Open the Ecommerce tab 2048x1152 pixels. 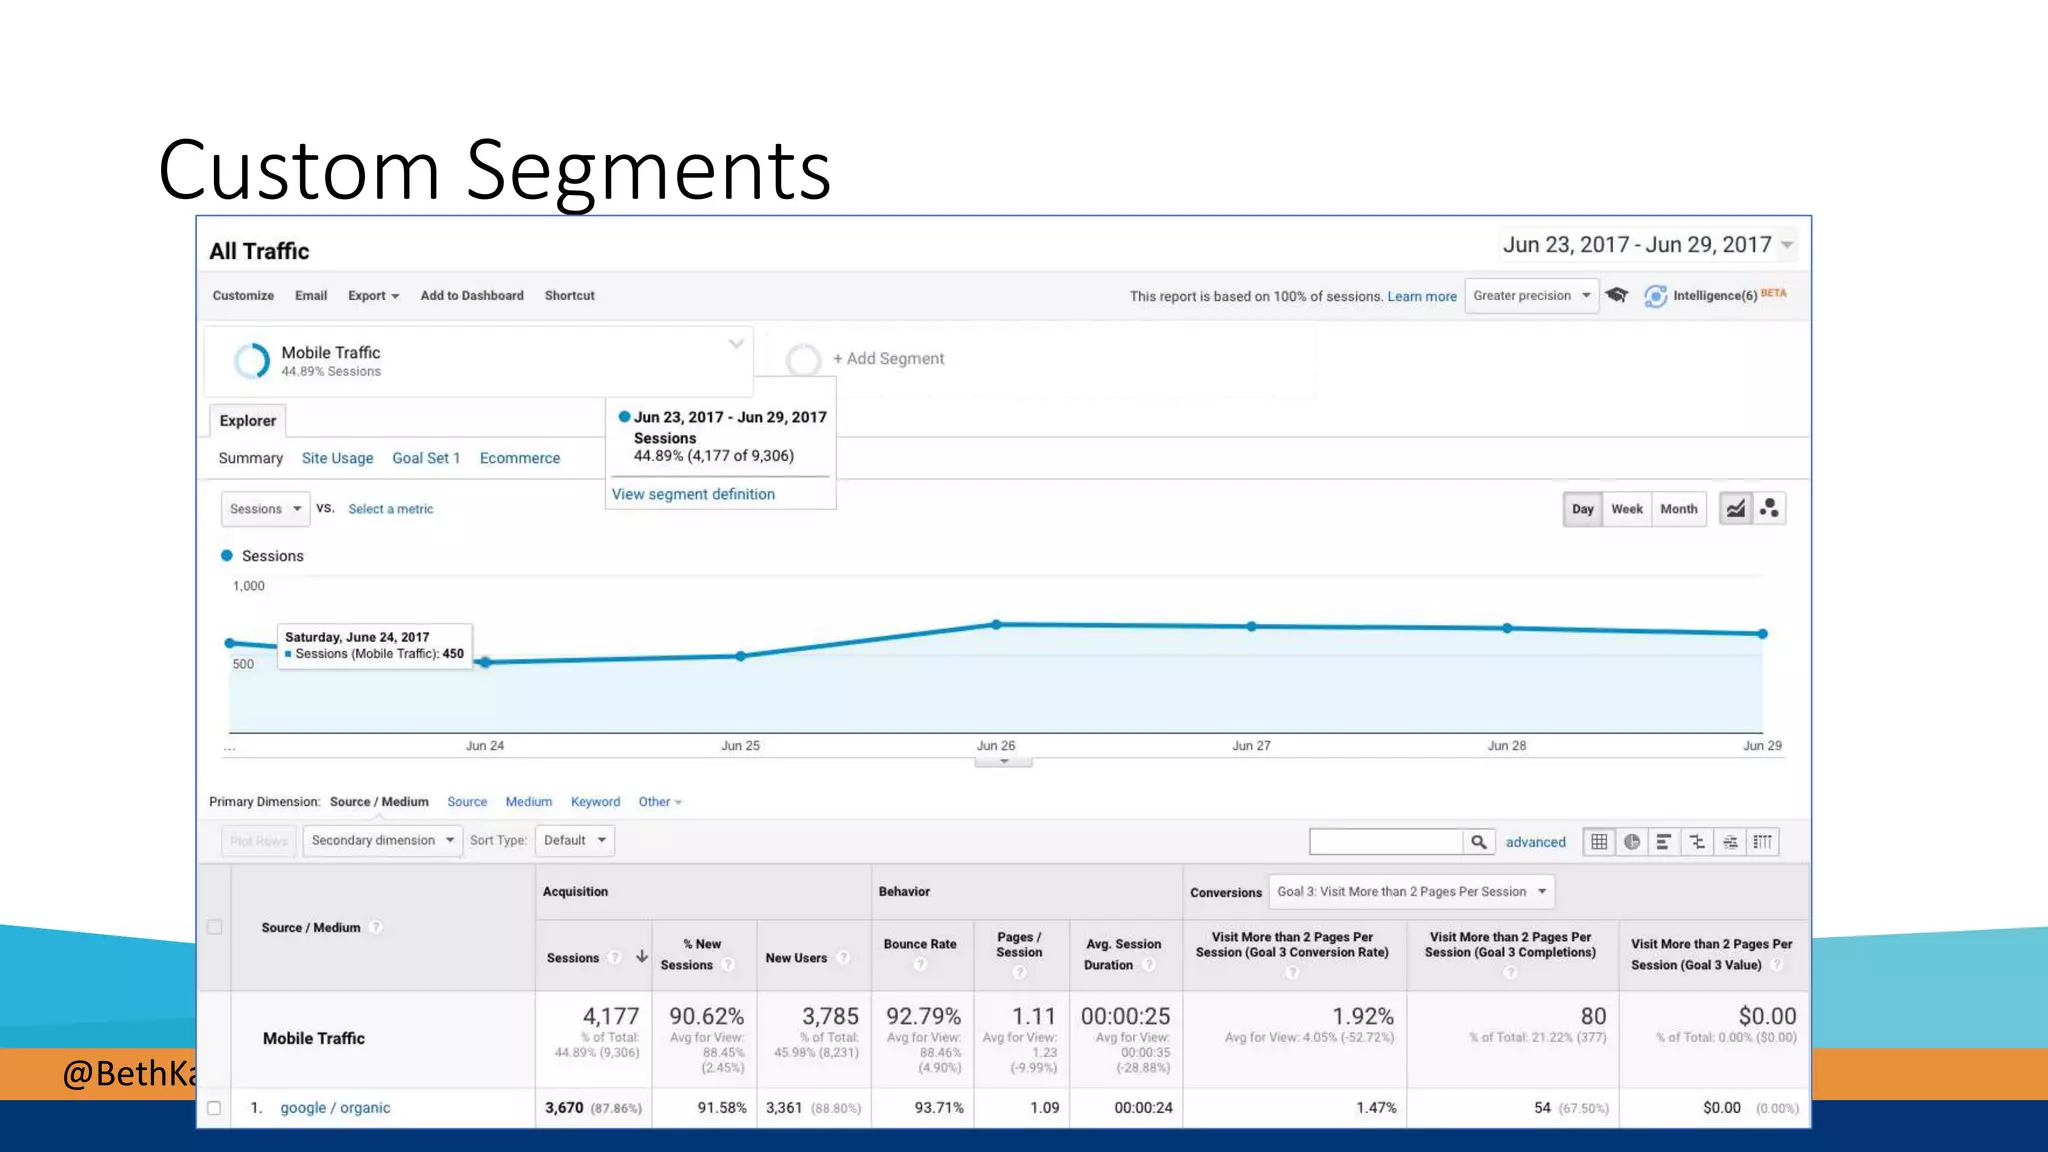(519, 458)
